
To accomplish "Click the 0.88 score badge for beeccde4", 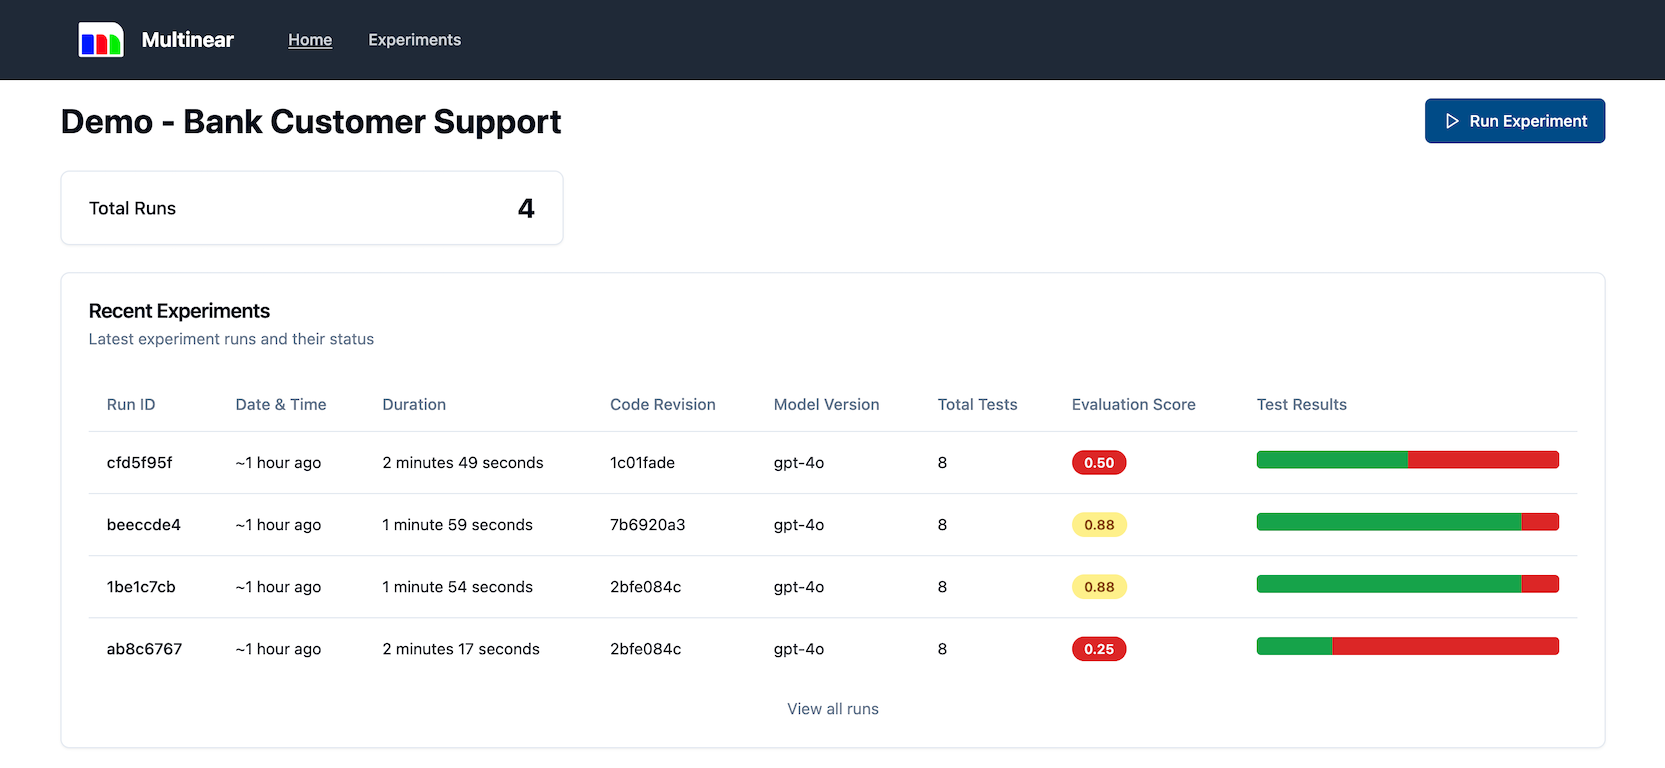I will (1099, 525).
